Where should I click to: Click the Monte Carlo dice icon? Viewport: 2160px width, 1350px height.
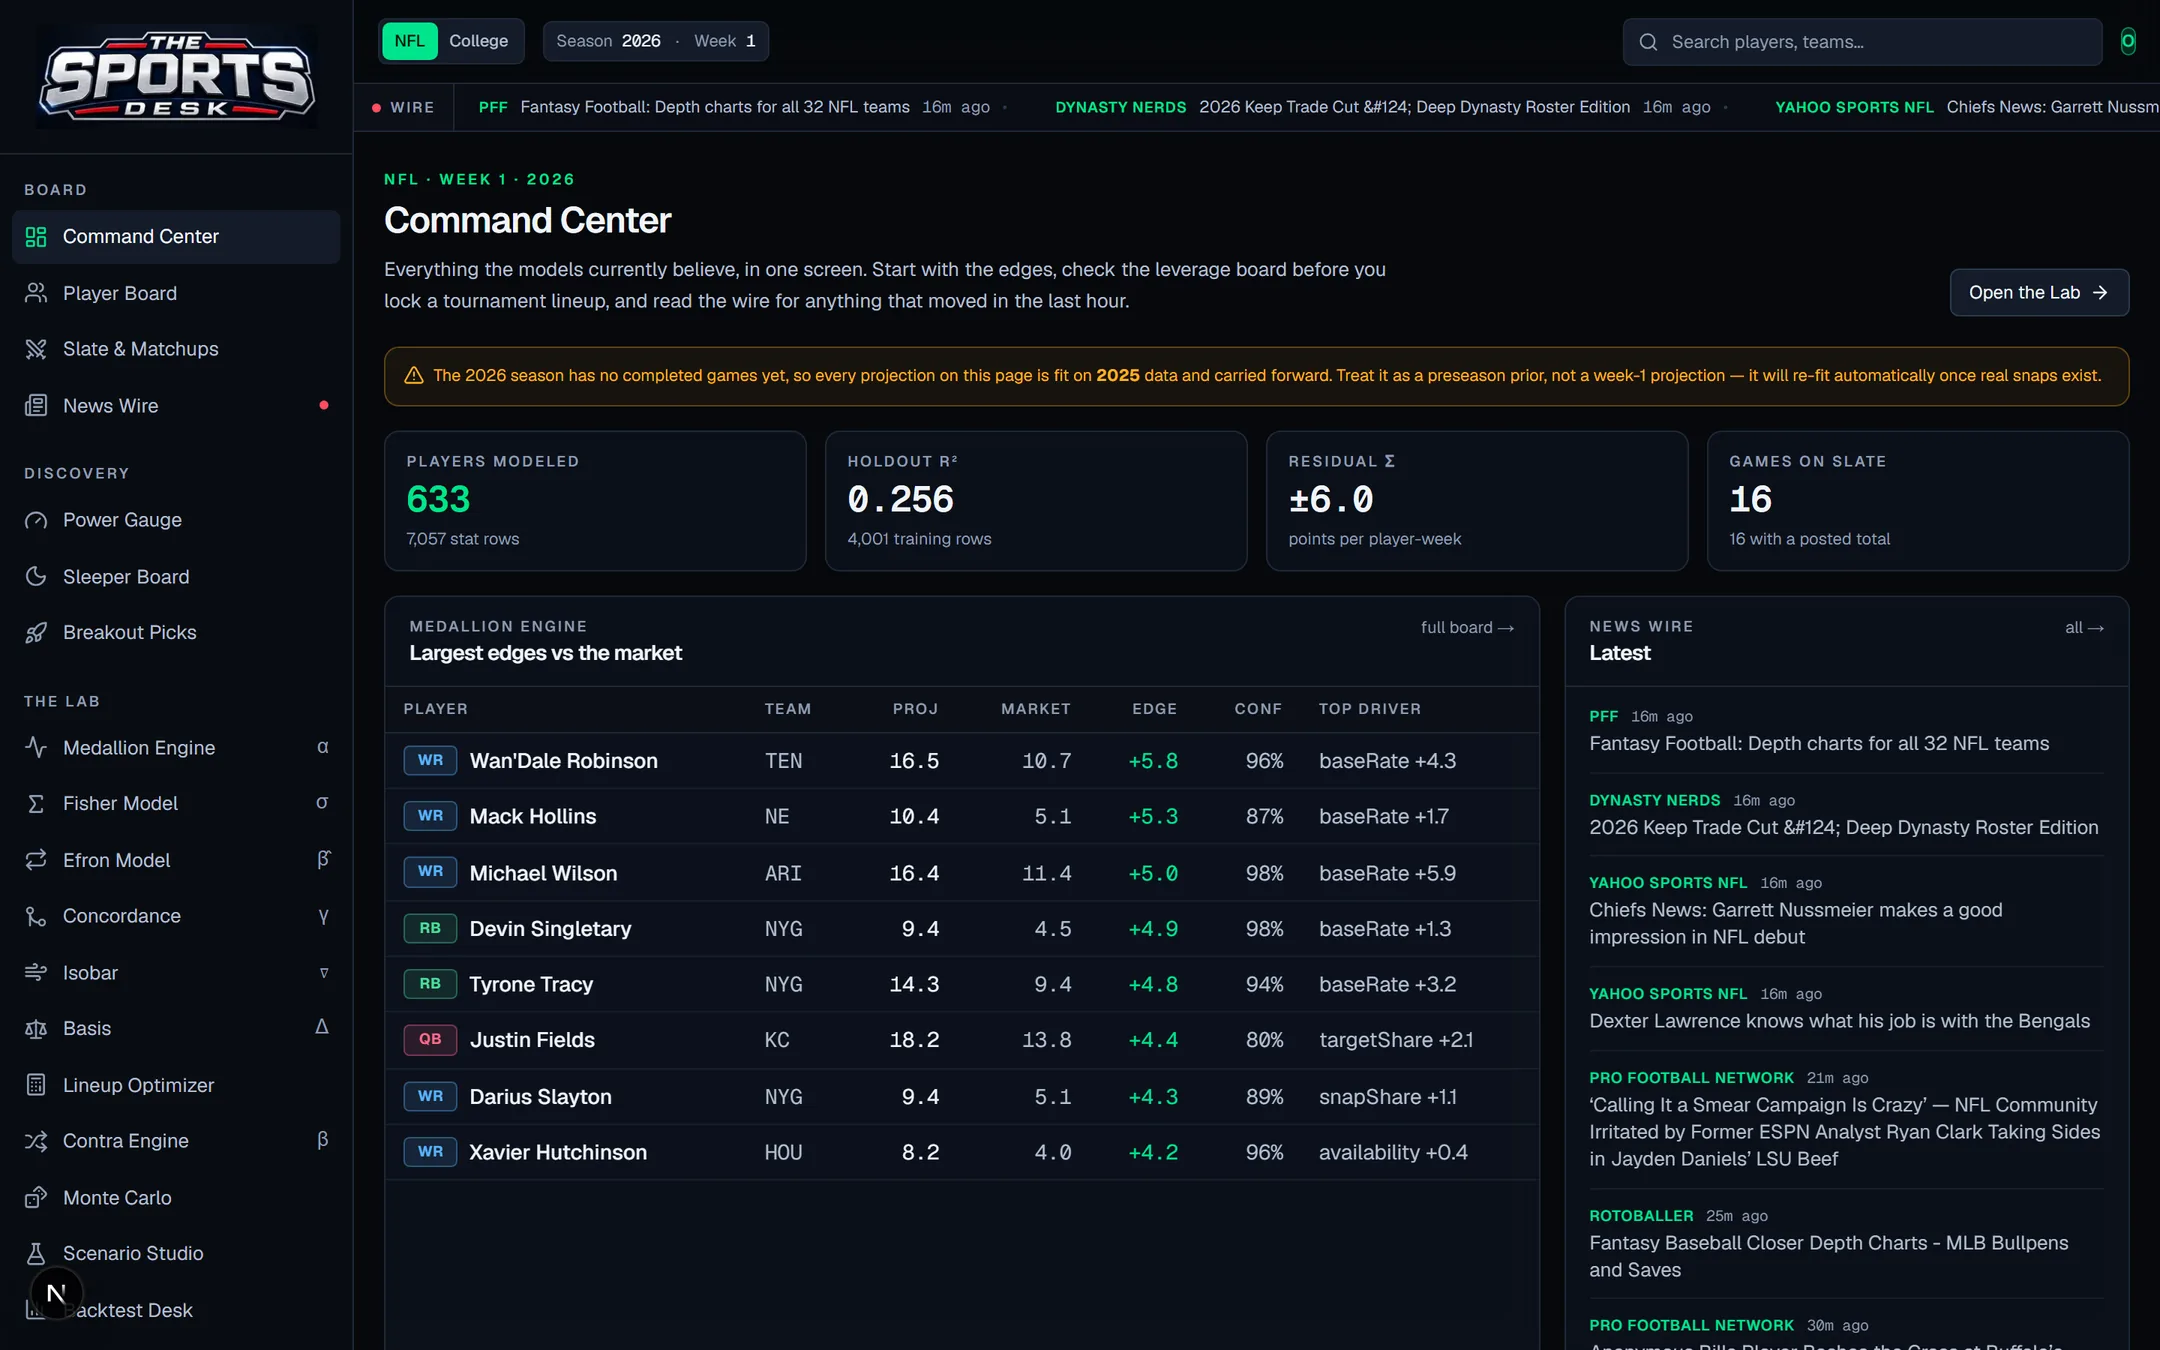[36, 1198]
